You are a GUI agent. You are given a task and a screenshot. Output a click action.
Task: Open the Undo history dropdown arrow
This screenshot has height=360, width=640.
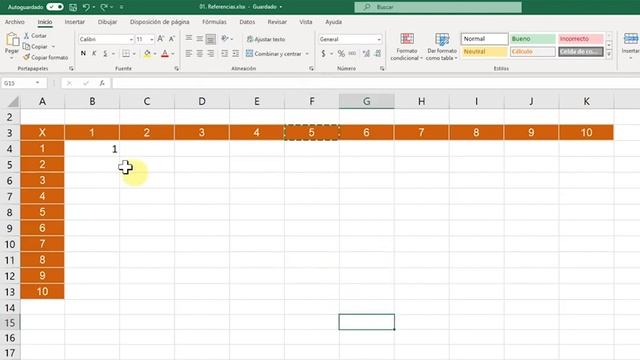coord(94,7)
